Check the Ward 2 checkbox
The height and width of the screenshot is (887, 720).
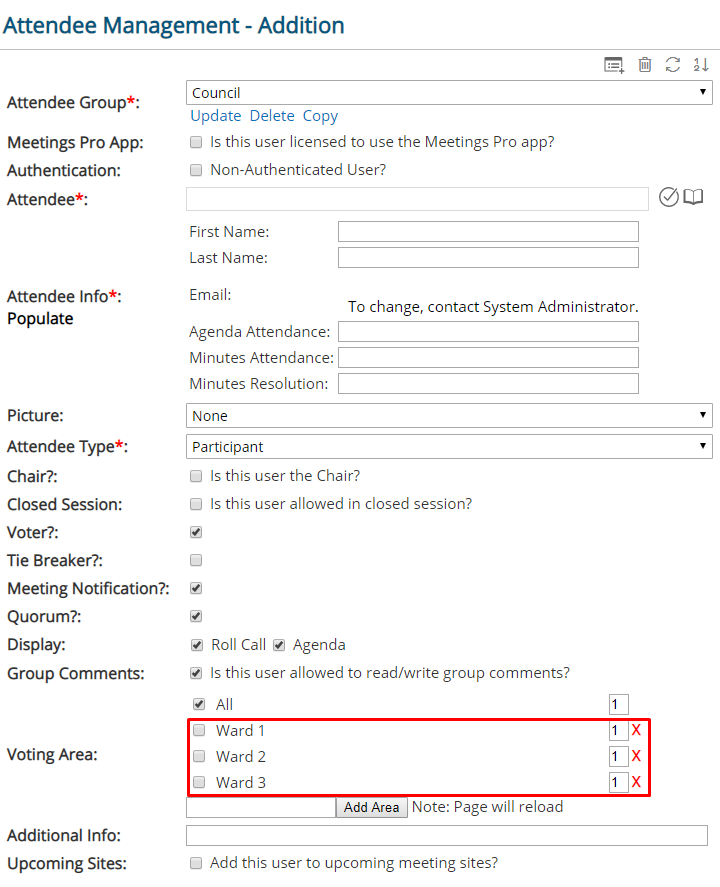(x=199, y=756)
